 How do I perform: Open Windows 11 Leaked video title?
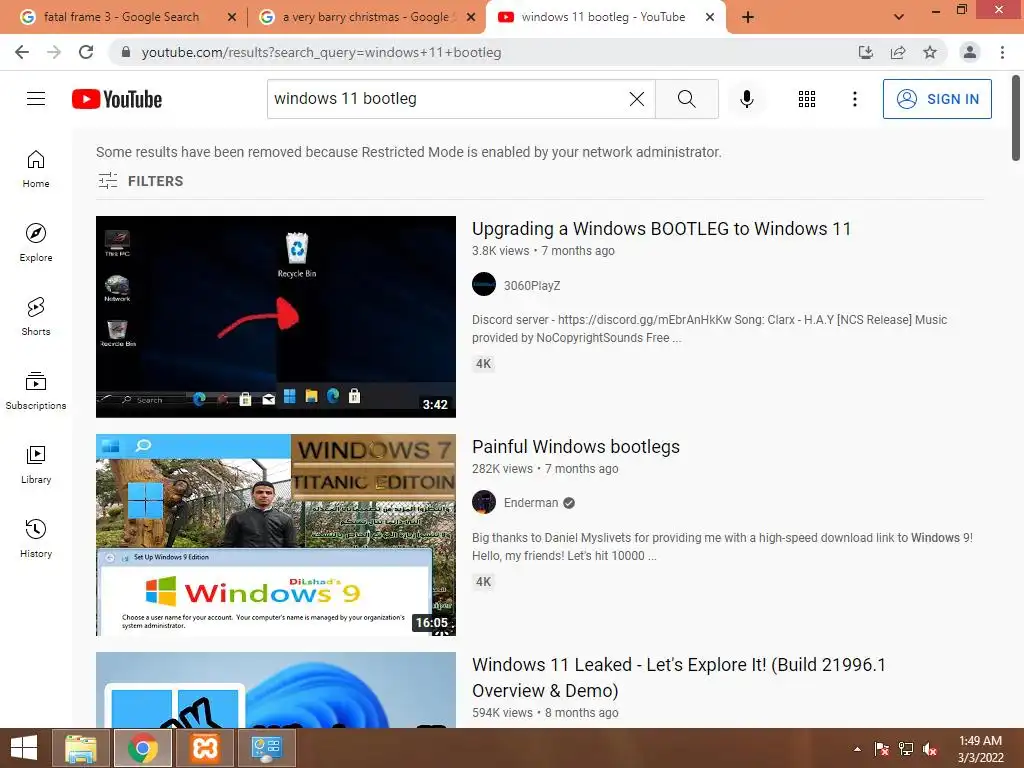(x=679, y=677)
